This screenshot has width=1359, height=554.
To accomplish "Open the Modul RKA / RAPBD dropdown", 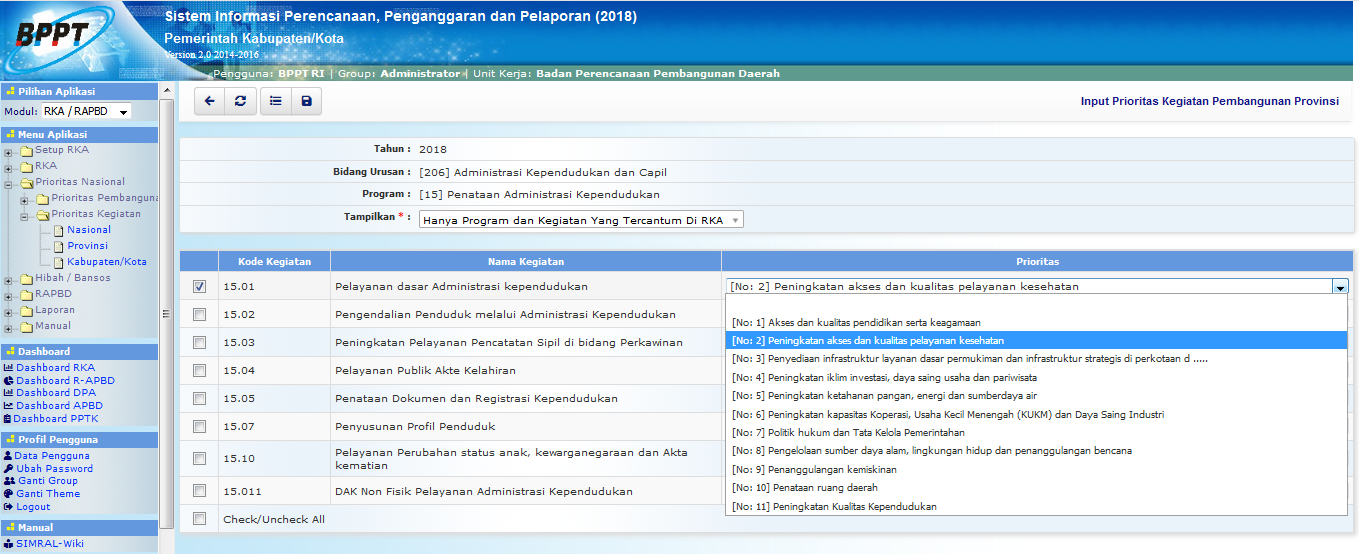I will click(x=86, y=112).
